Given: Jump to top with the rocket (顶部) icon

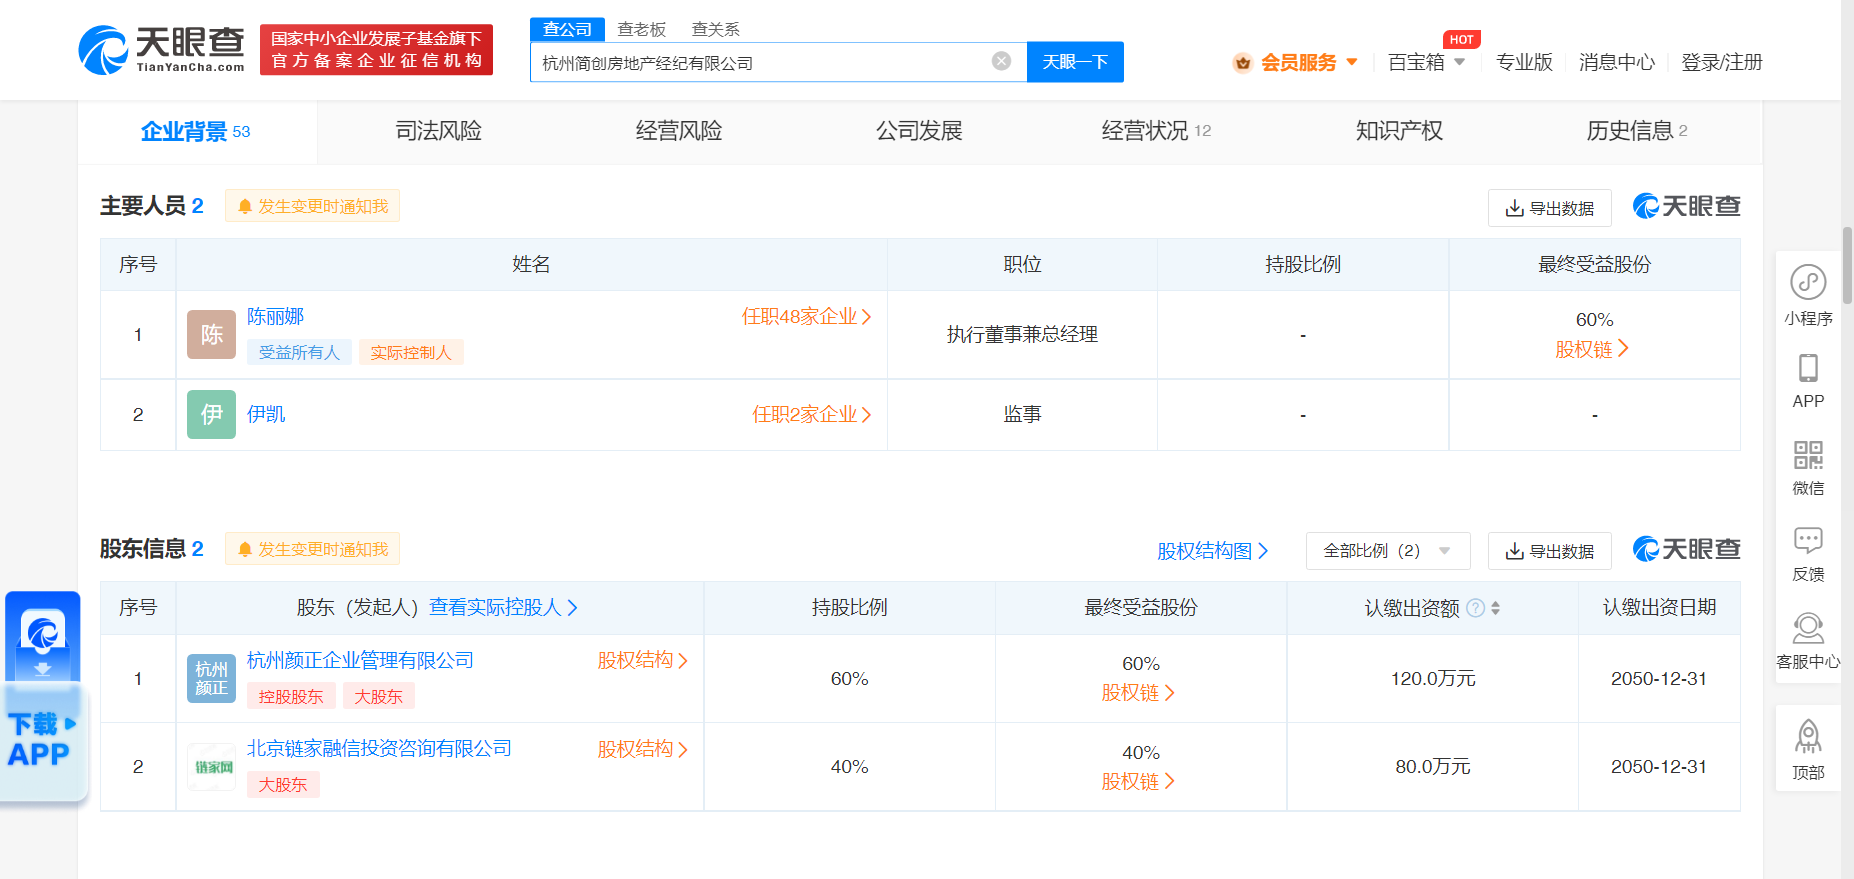Looking at the screenshot, I should tap(1808, 737).
